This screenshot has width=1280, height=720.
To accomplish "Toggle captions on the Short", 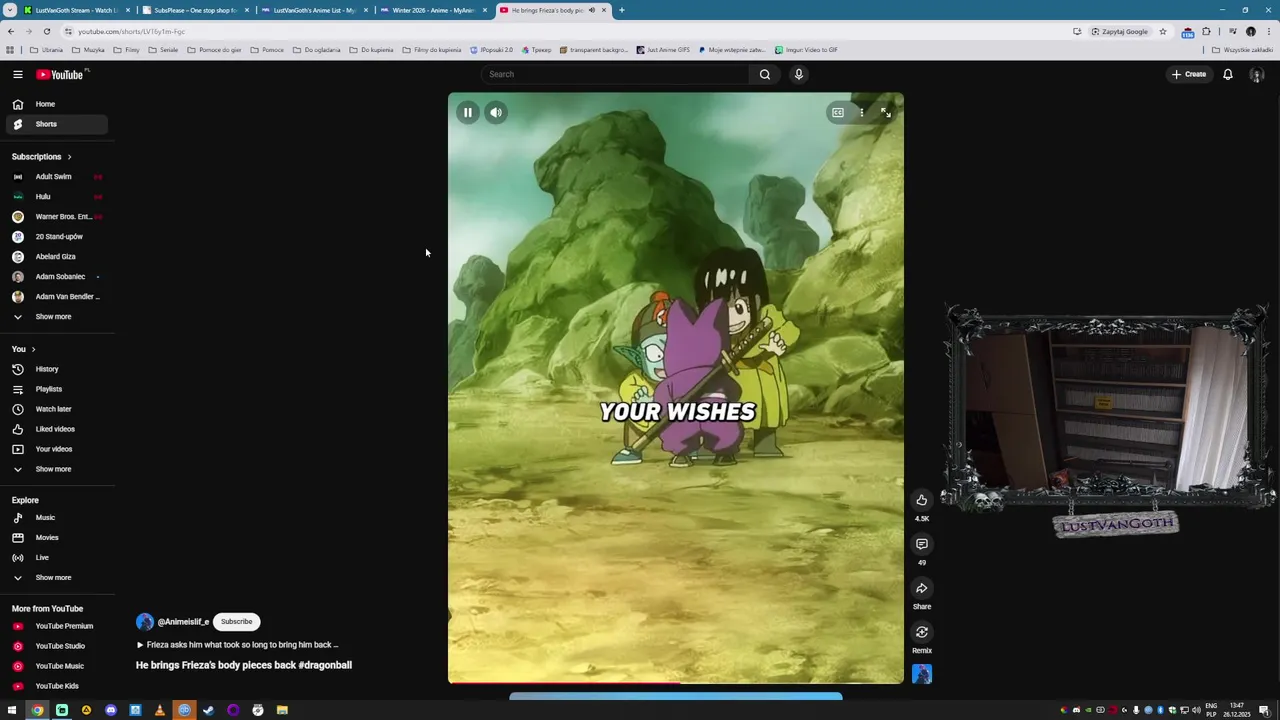I will point(838,113).
